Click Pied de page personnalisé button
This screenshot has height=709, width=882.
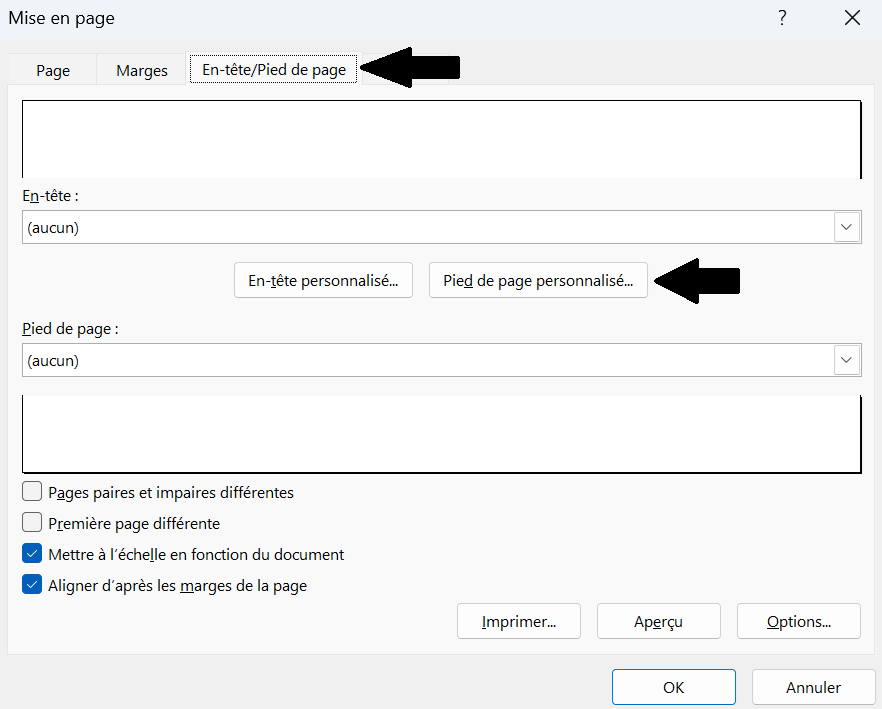pyautogui.click(x=538, y=280)
